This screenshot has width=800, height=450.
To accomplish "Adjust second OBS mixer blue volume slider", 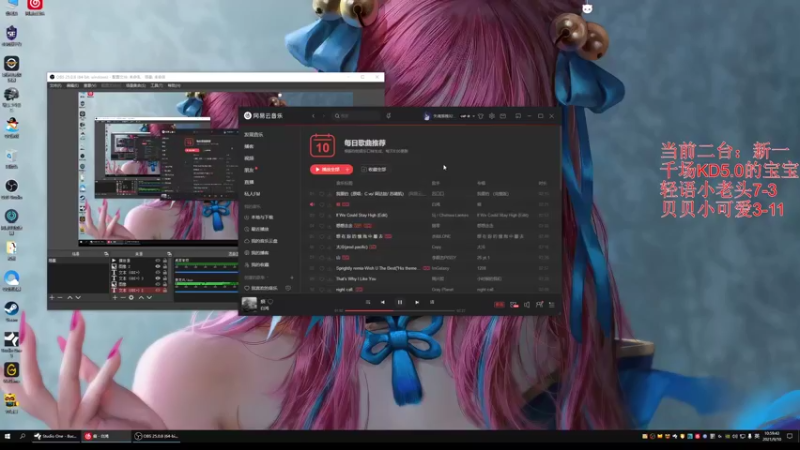I will (x=206, y=292).
